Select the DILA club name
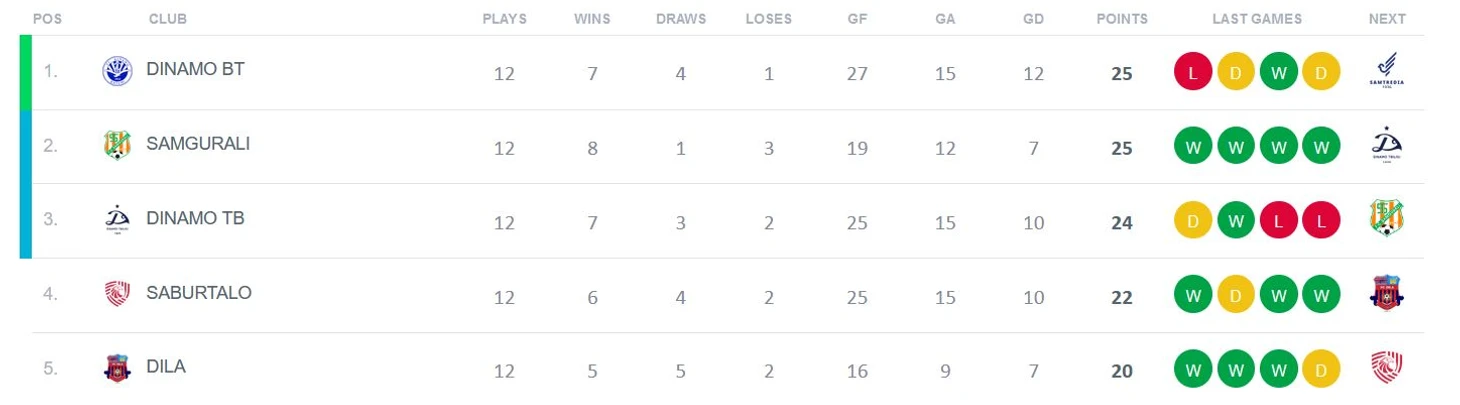 [x=166, y=367]
